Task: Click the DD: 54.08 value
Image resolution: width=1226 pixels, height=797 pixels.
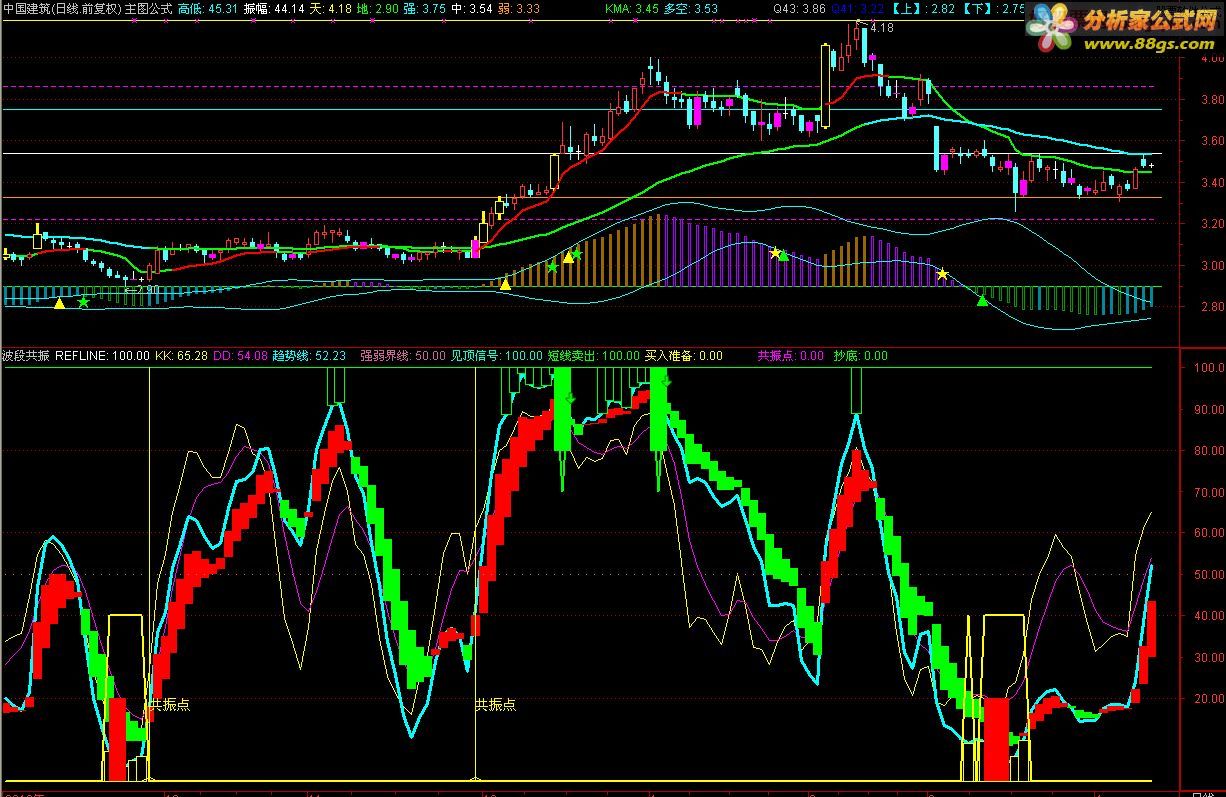Action: [240, 355]
